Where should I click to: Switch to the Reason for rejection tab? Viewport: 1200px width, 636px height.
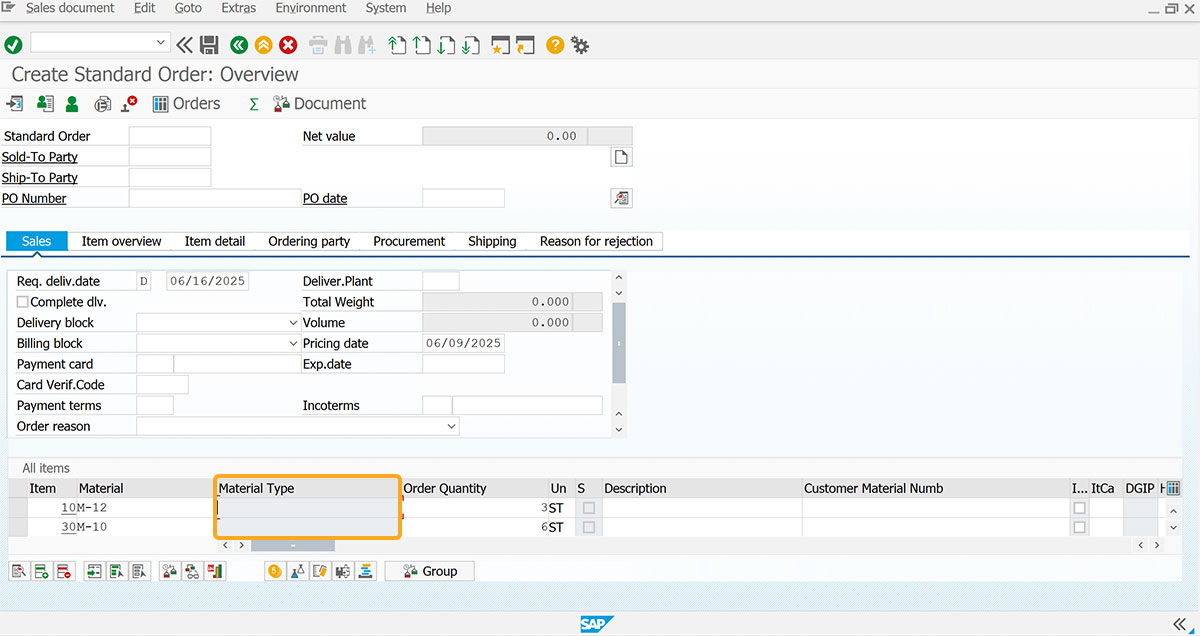pyautogui.click(x=596, y=241)
